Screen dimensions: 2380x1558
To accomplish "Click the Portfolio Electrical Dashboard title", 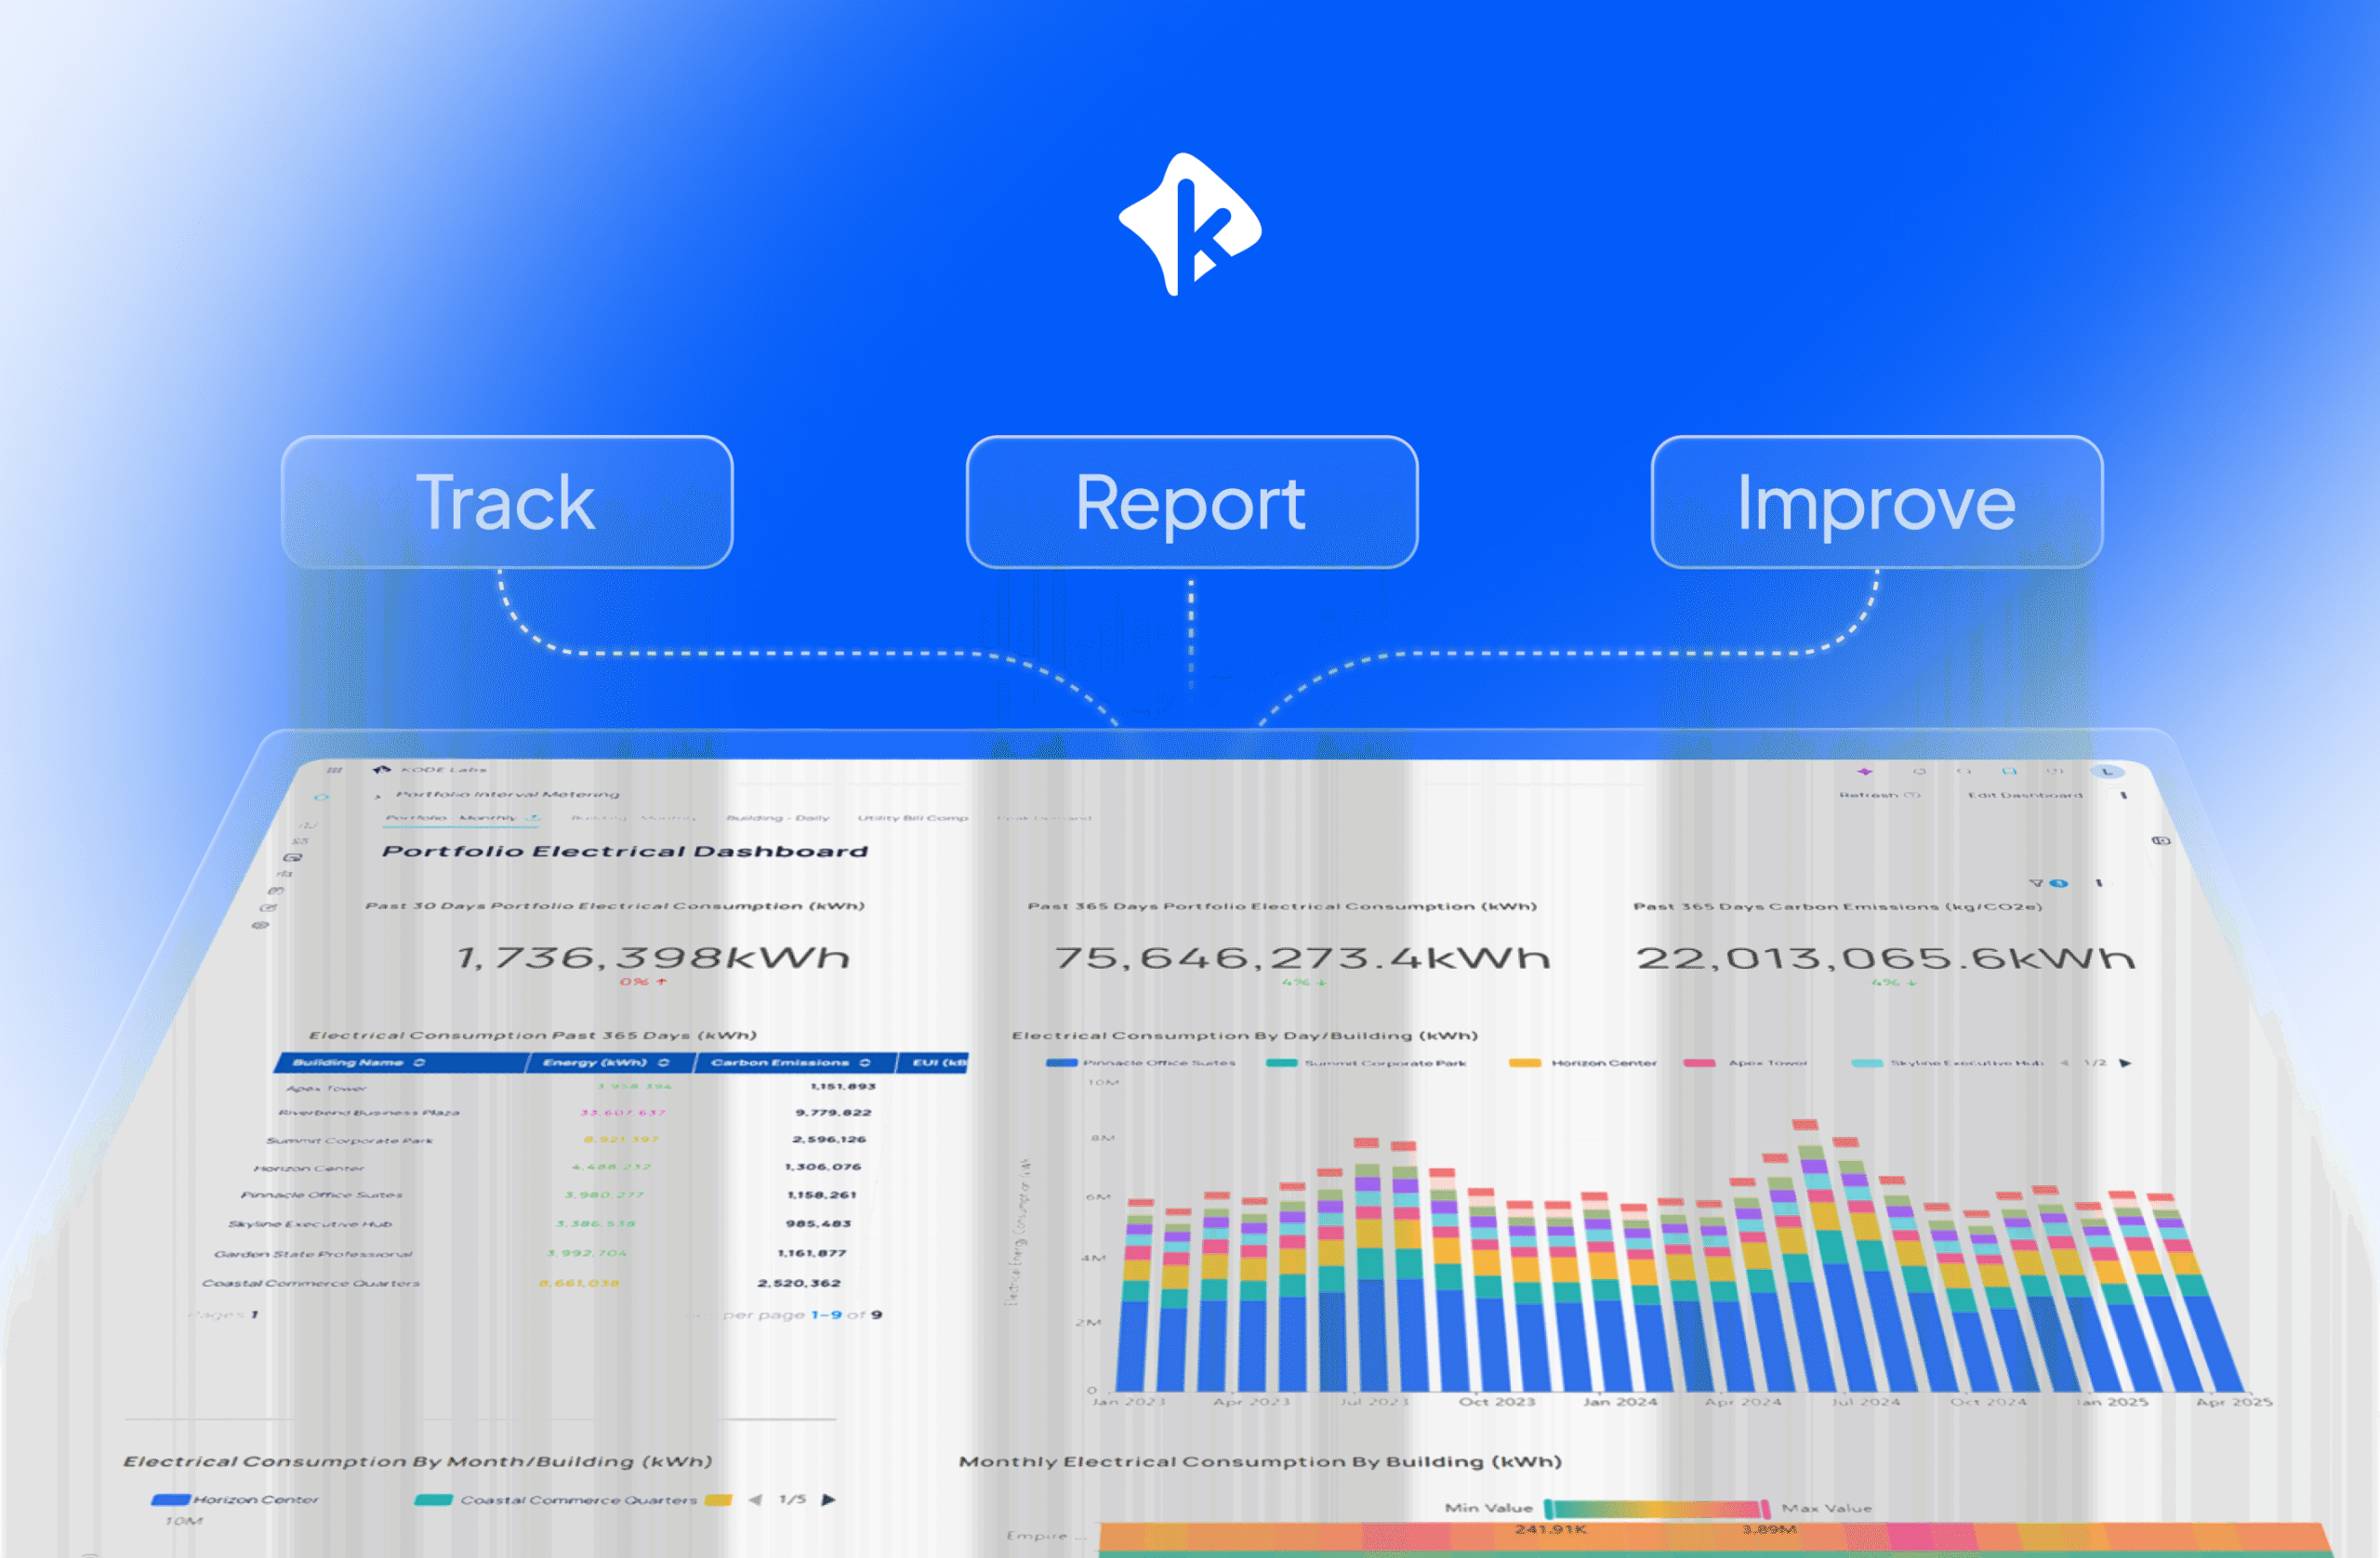I will click(x=625, y=851).
